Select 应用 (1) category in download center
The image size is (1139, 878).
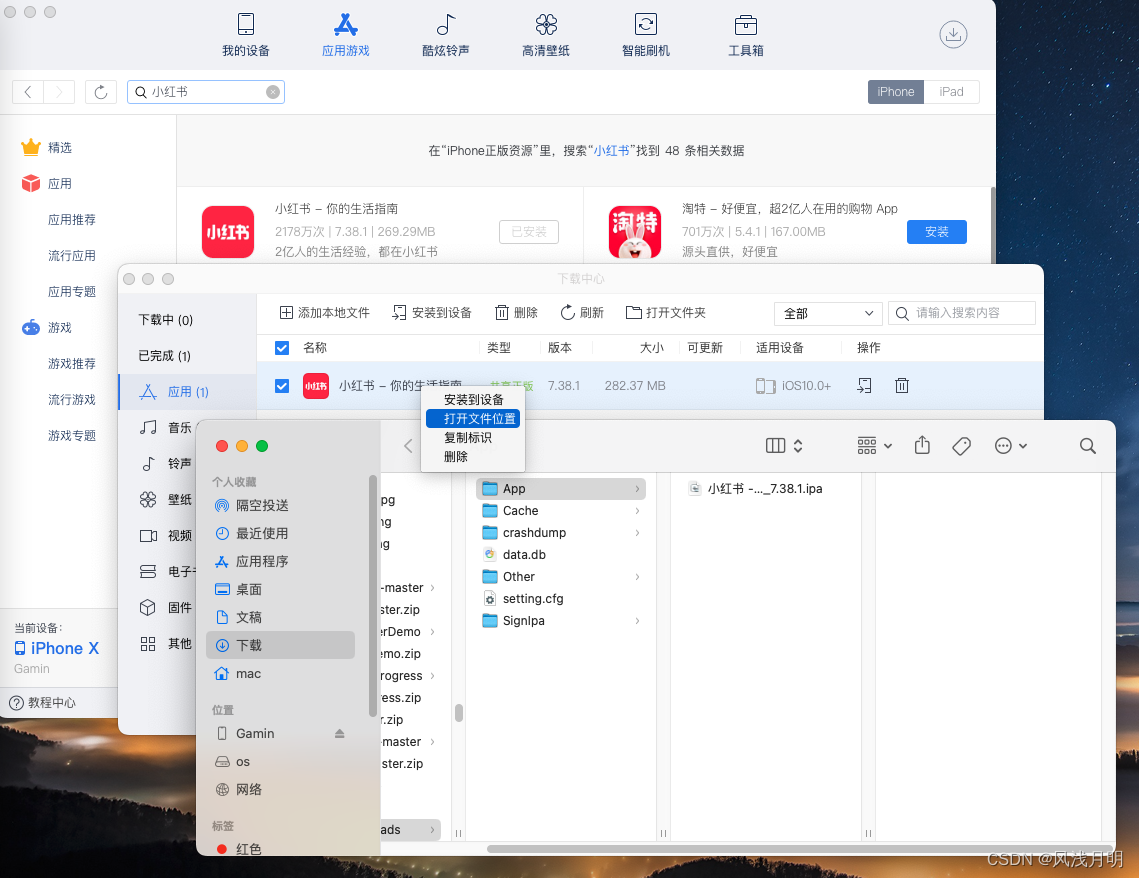coord(187,392)
